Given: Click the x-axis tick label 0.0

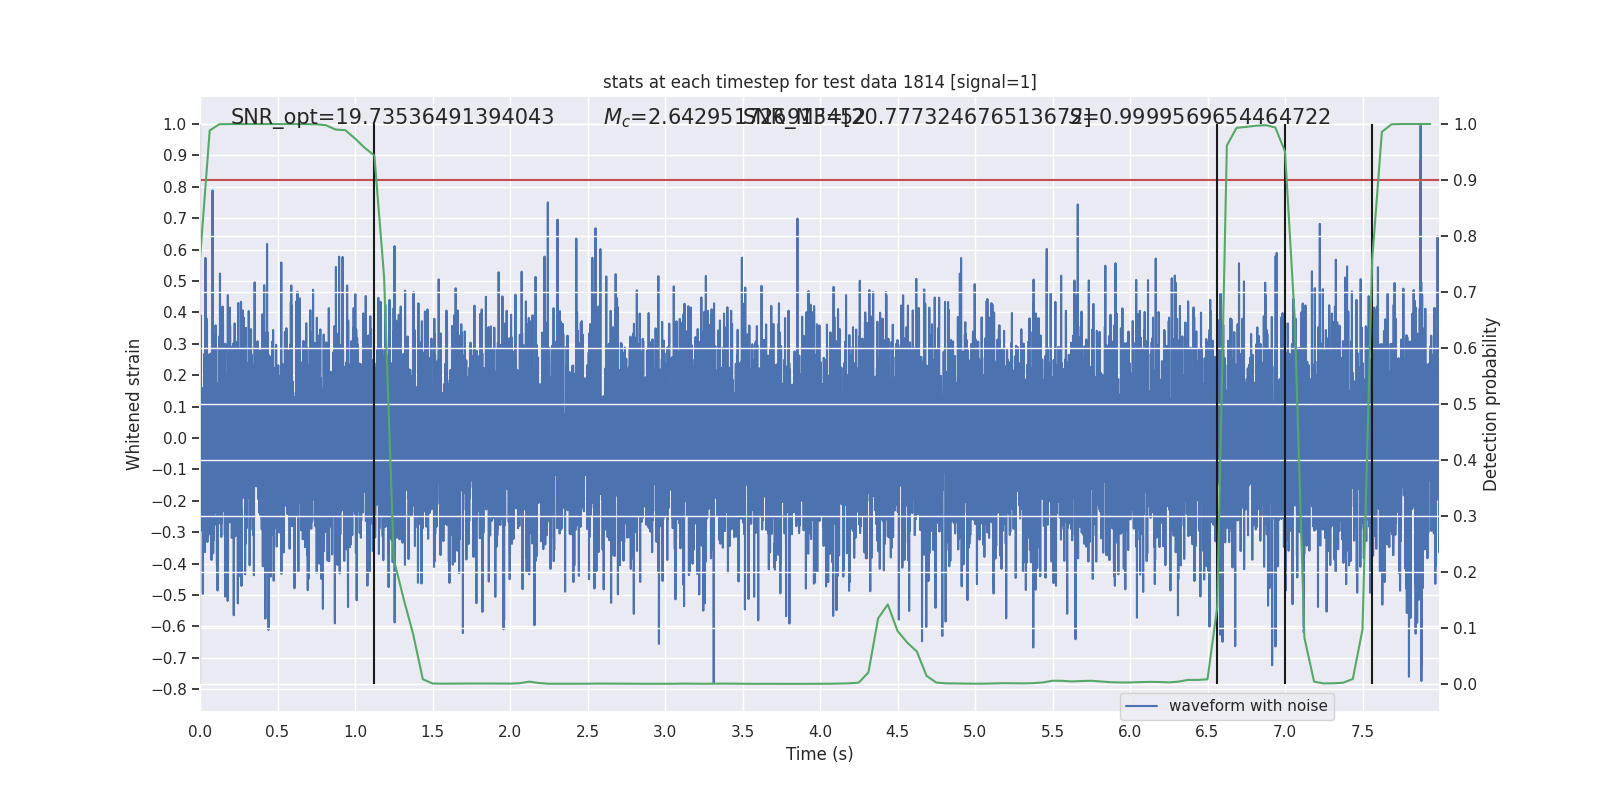Looking at the screenshot, I should [x=200, y=732].
